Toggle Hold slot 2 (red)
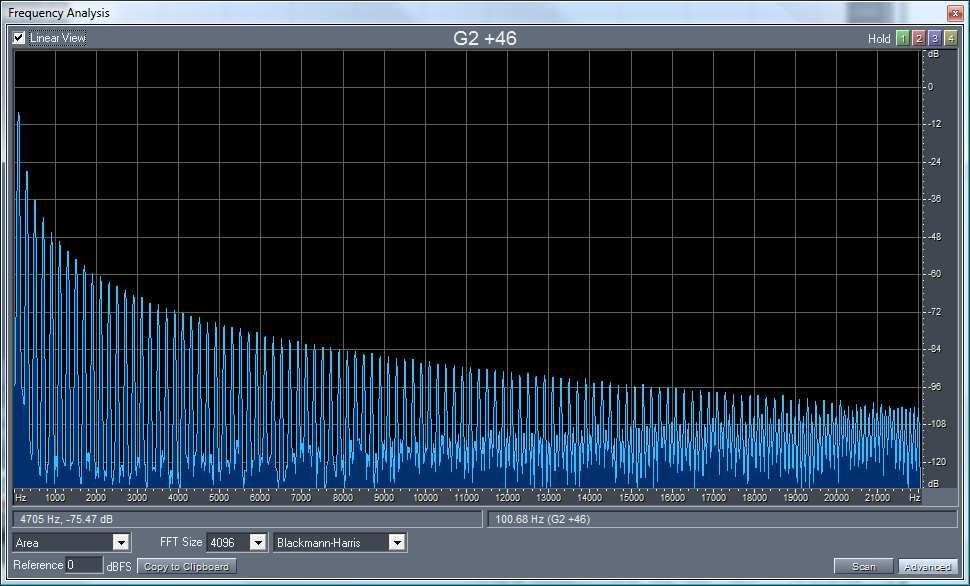Screen dimensions: 970x586 pos(919,38)
